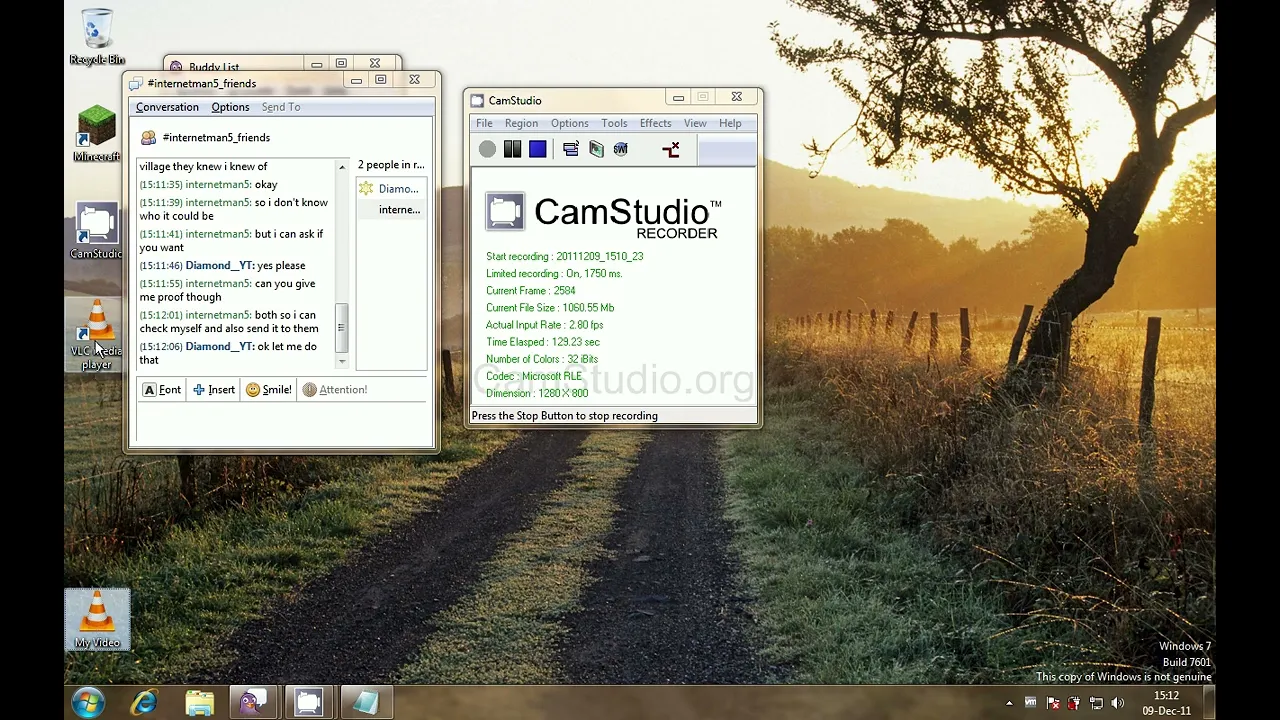Click the grey Record button in CamStudio
This screenshot has height=720, width=1280.
click(x=487, y=150)
